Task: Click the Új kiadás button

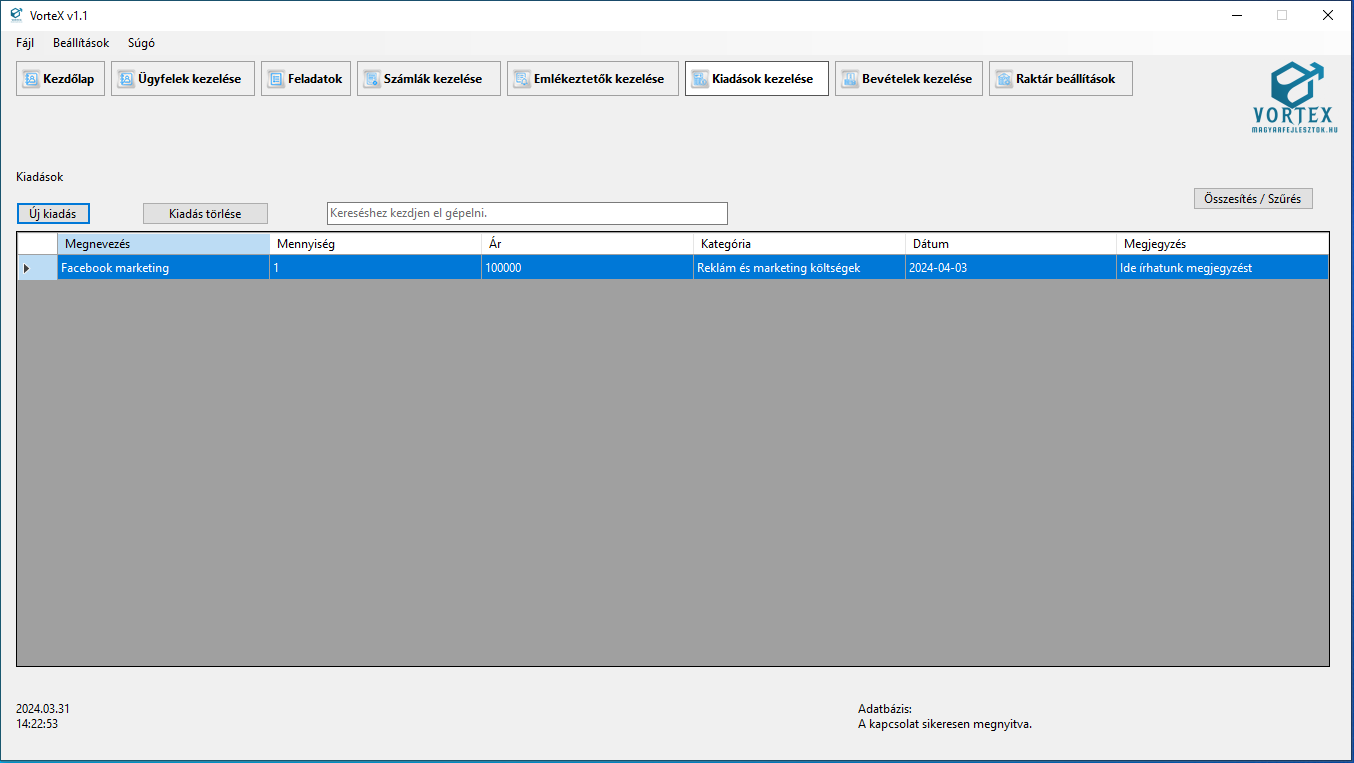Action: coord(53,214)
